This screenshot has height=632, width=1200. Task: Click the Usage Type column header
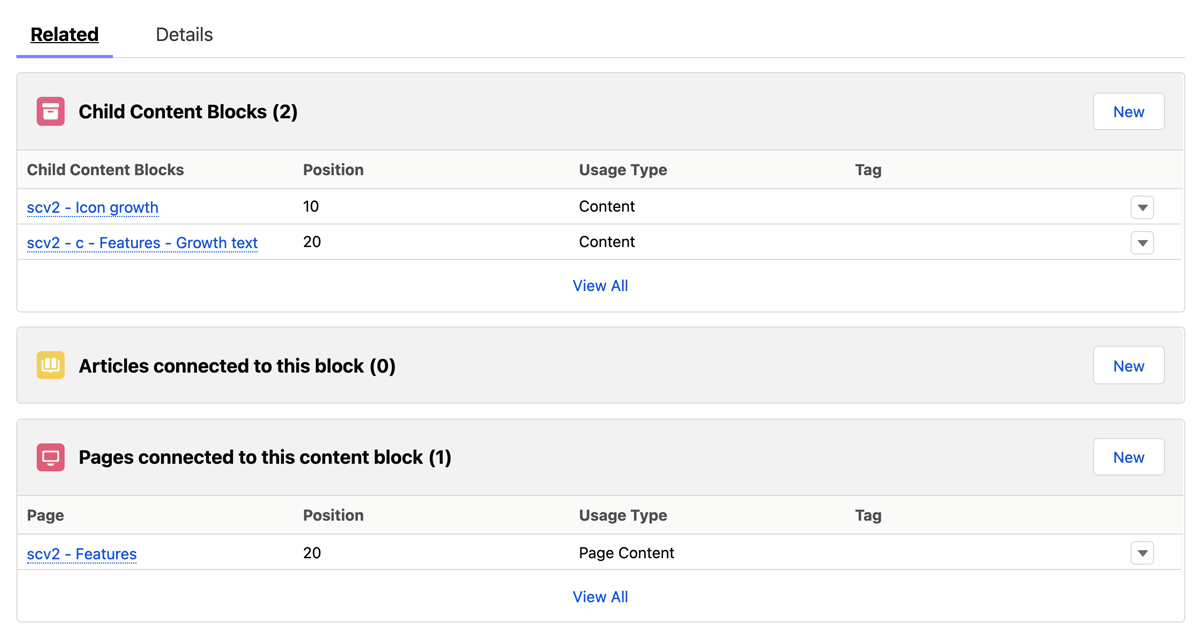point(622,169)
